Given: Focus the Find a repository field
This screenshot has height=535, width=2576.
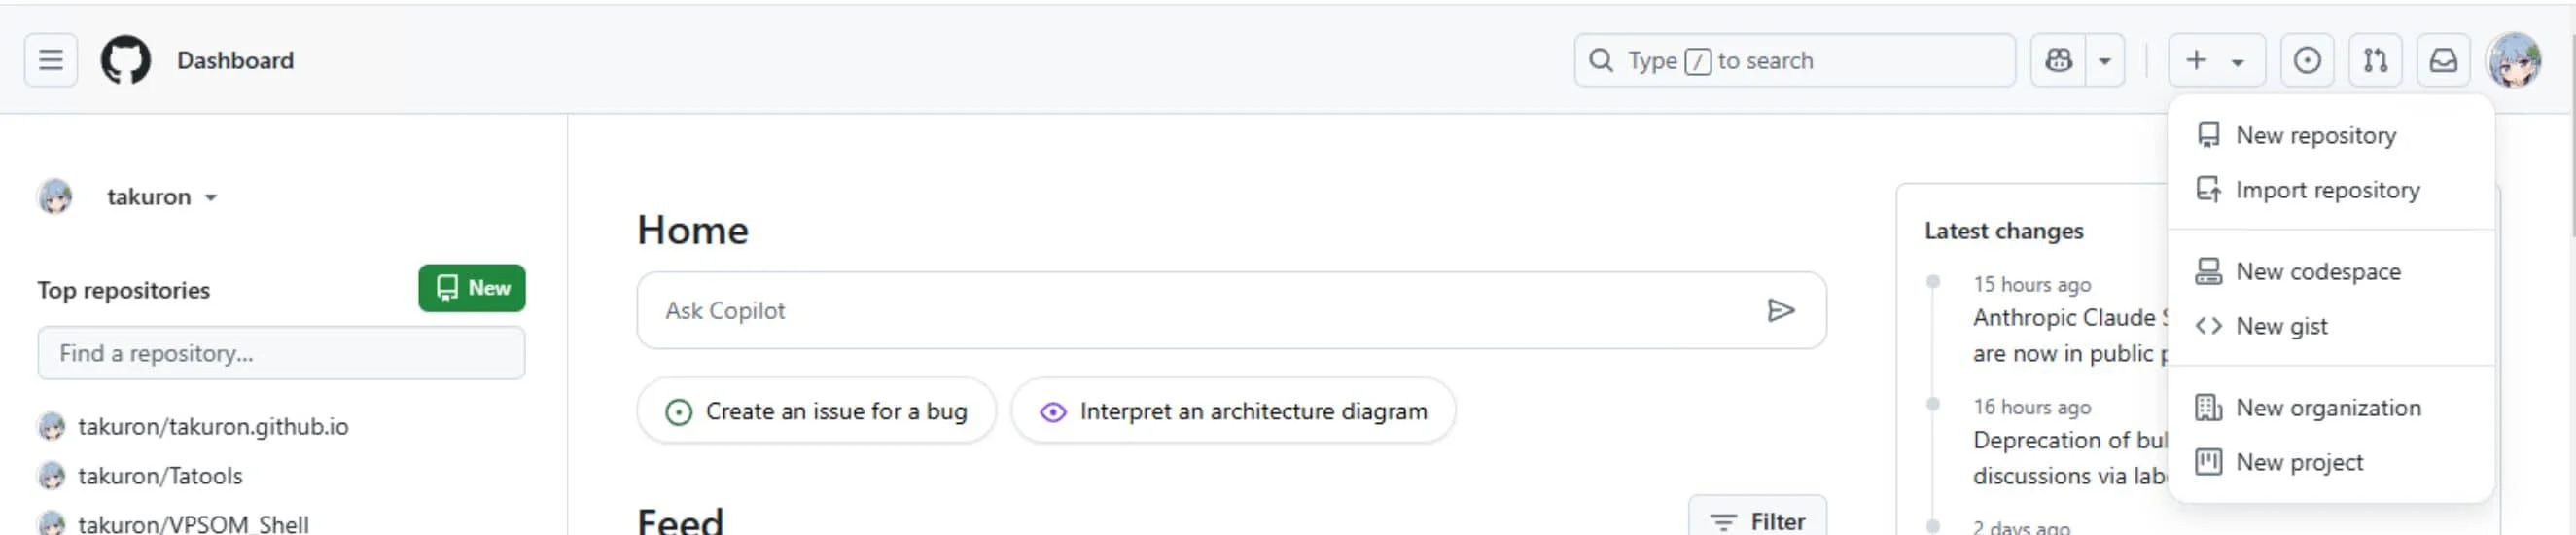Looking at the screenshot, I should [x=281, y=353].
